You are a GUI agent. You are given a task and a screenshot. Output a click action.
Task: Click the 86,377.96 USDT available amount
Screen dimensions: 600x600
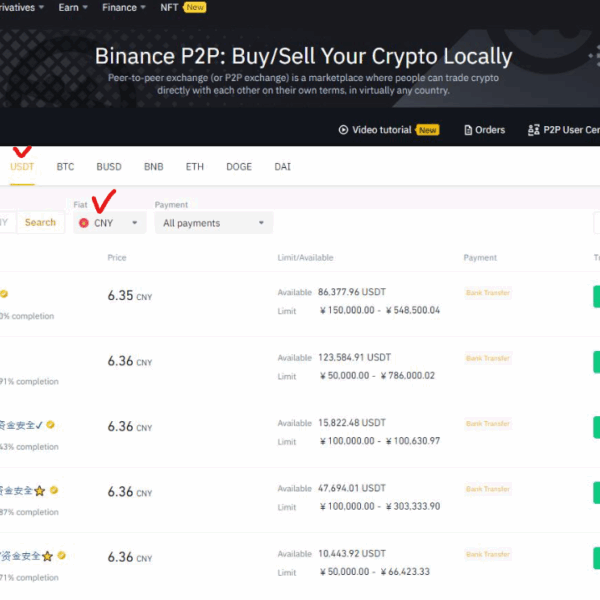tap(351, 292)
